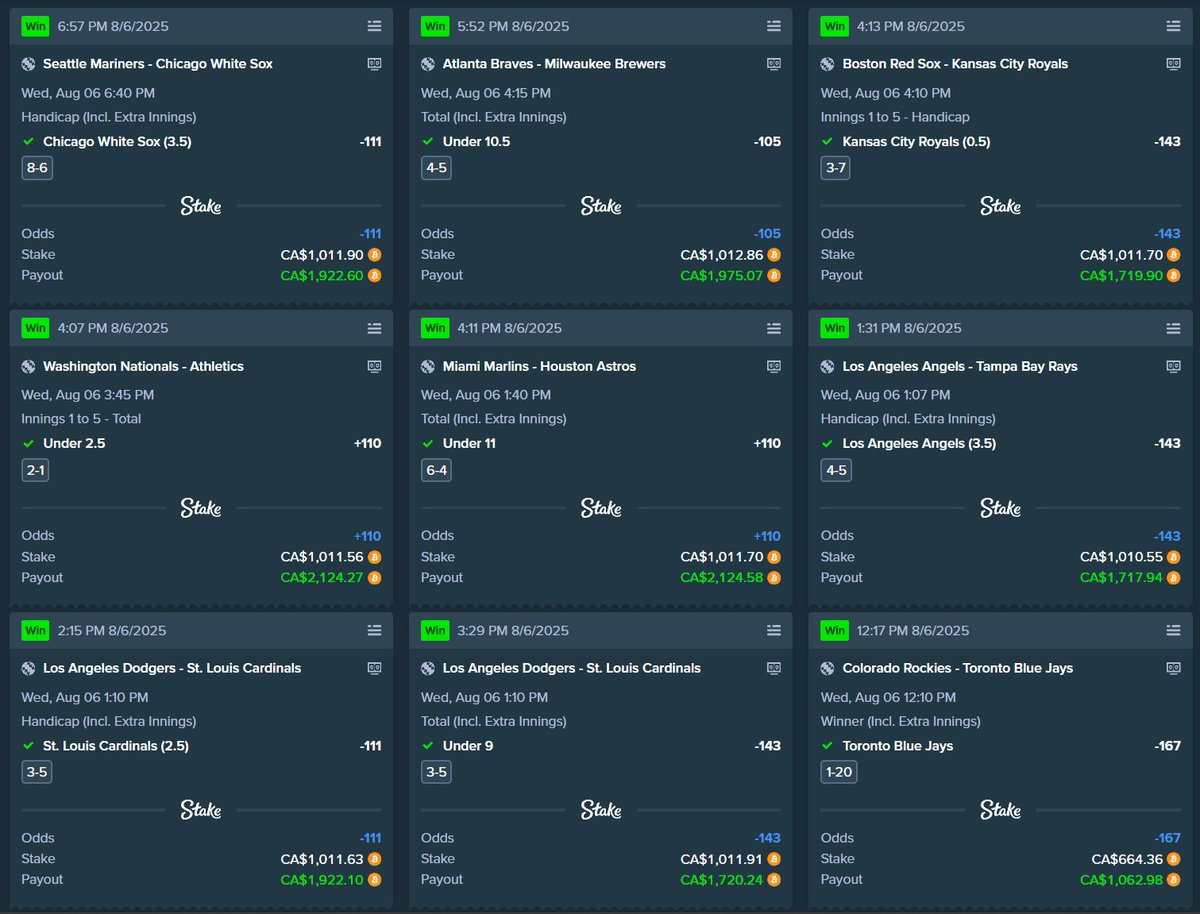Open menu icon on Los Angeles Angels slip
Image resolution: width=1200 pixels, height=914 pixels.
[1174, 328]
